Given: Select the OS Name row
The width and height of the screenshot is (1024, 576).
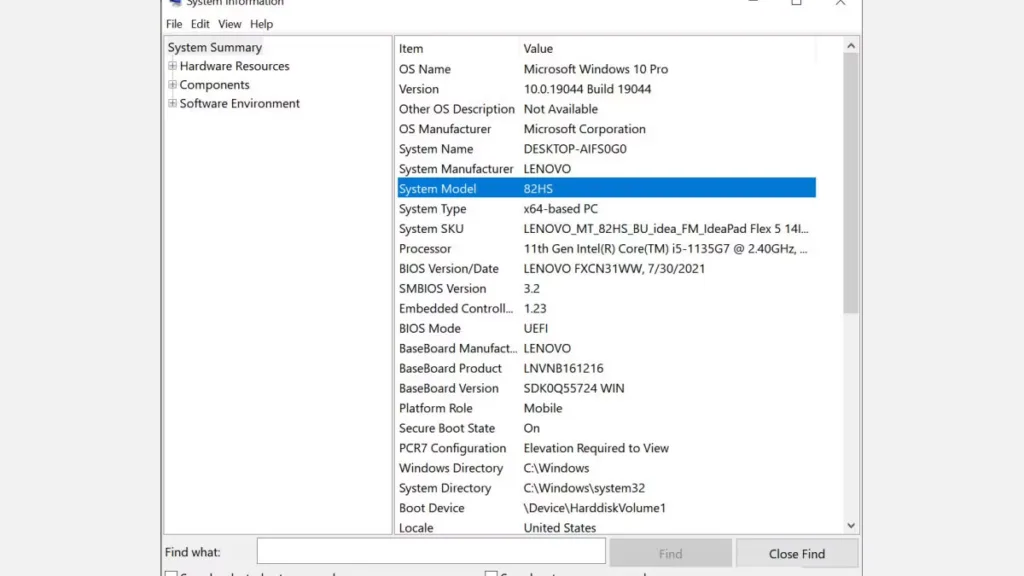Looking at the screenshot, I should (606, 69).
